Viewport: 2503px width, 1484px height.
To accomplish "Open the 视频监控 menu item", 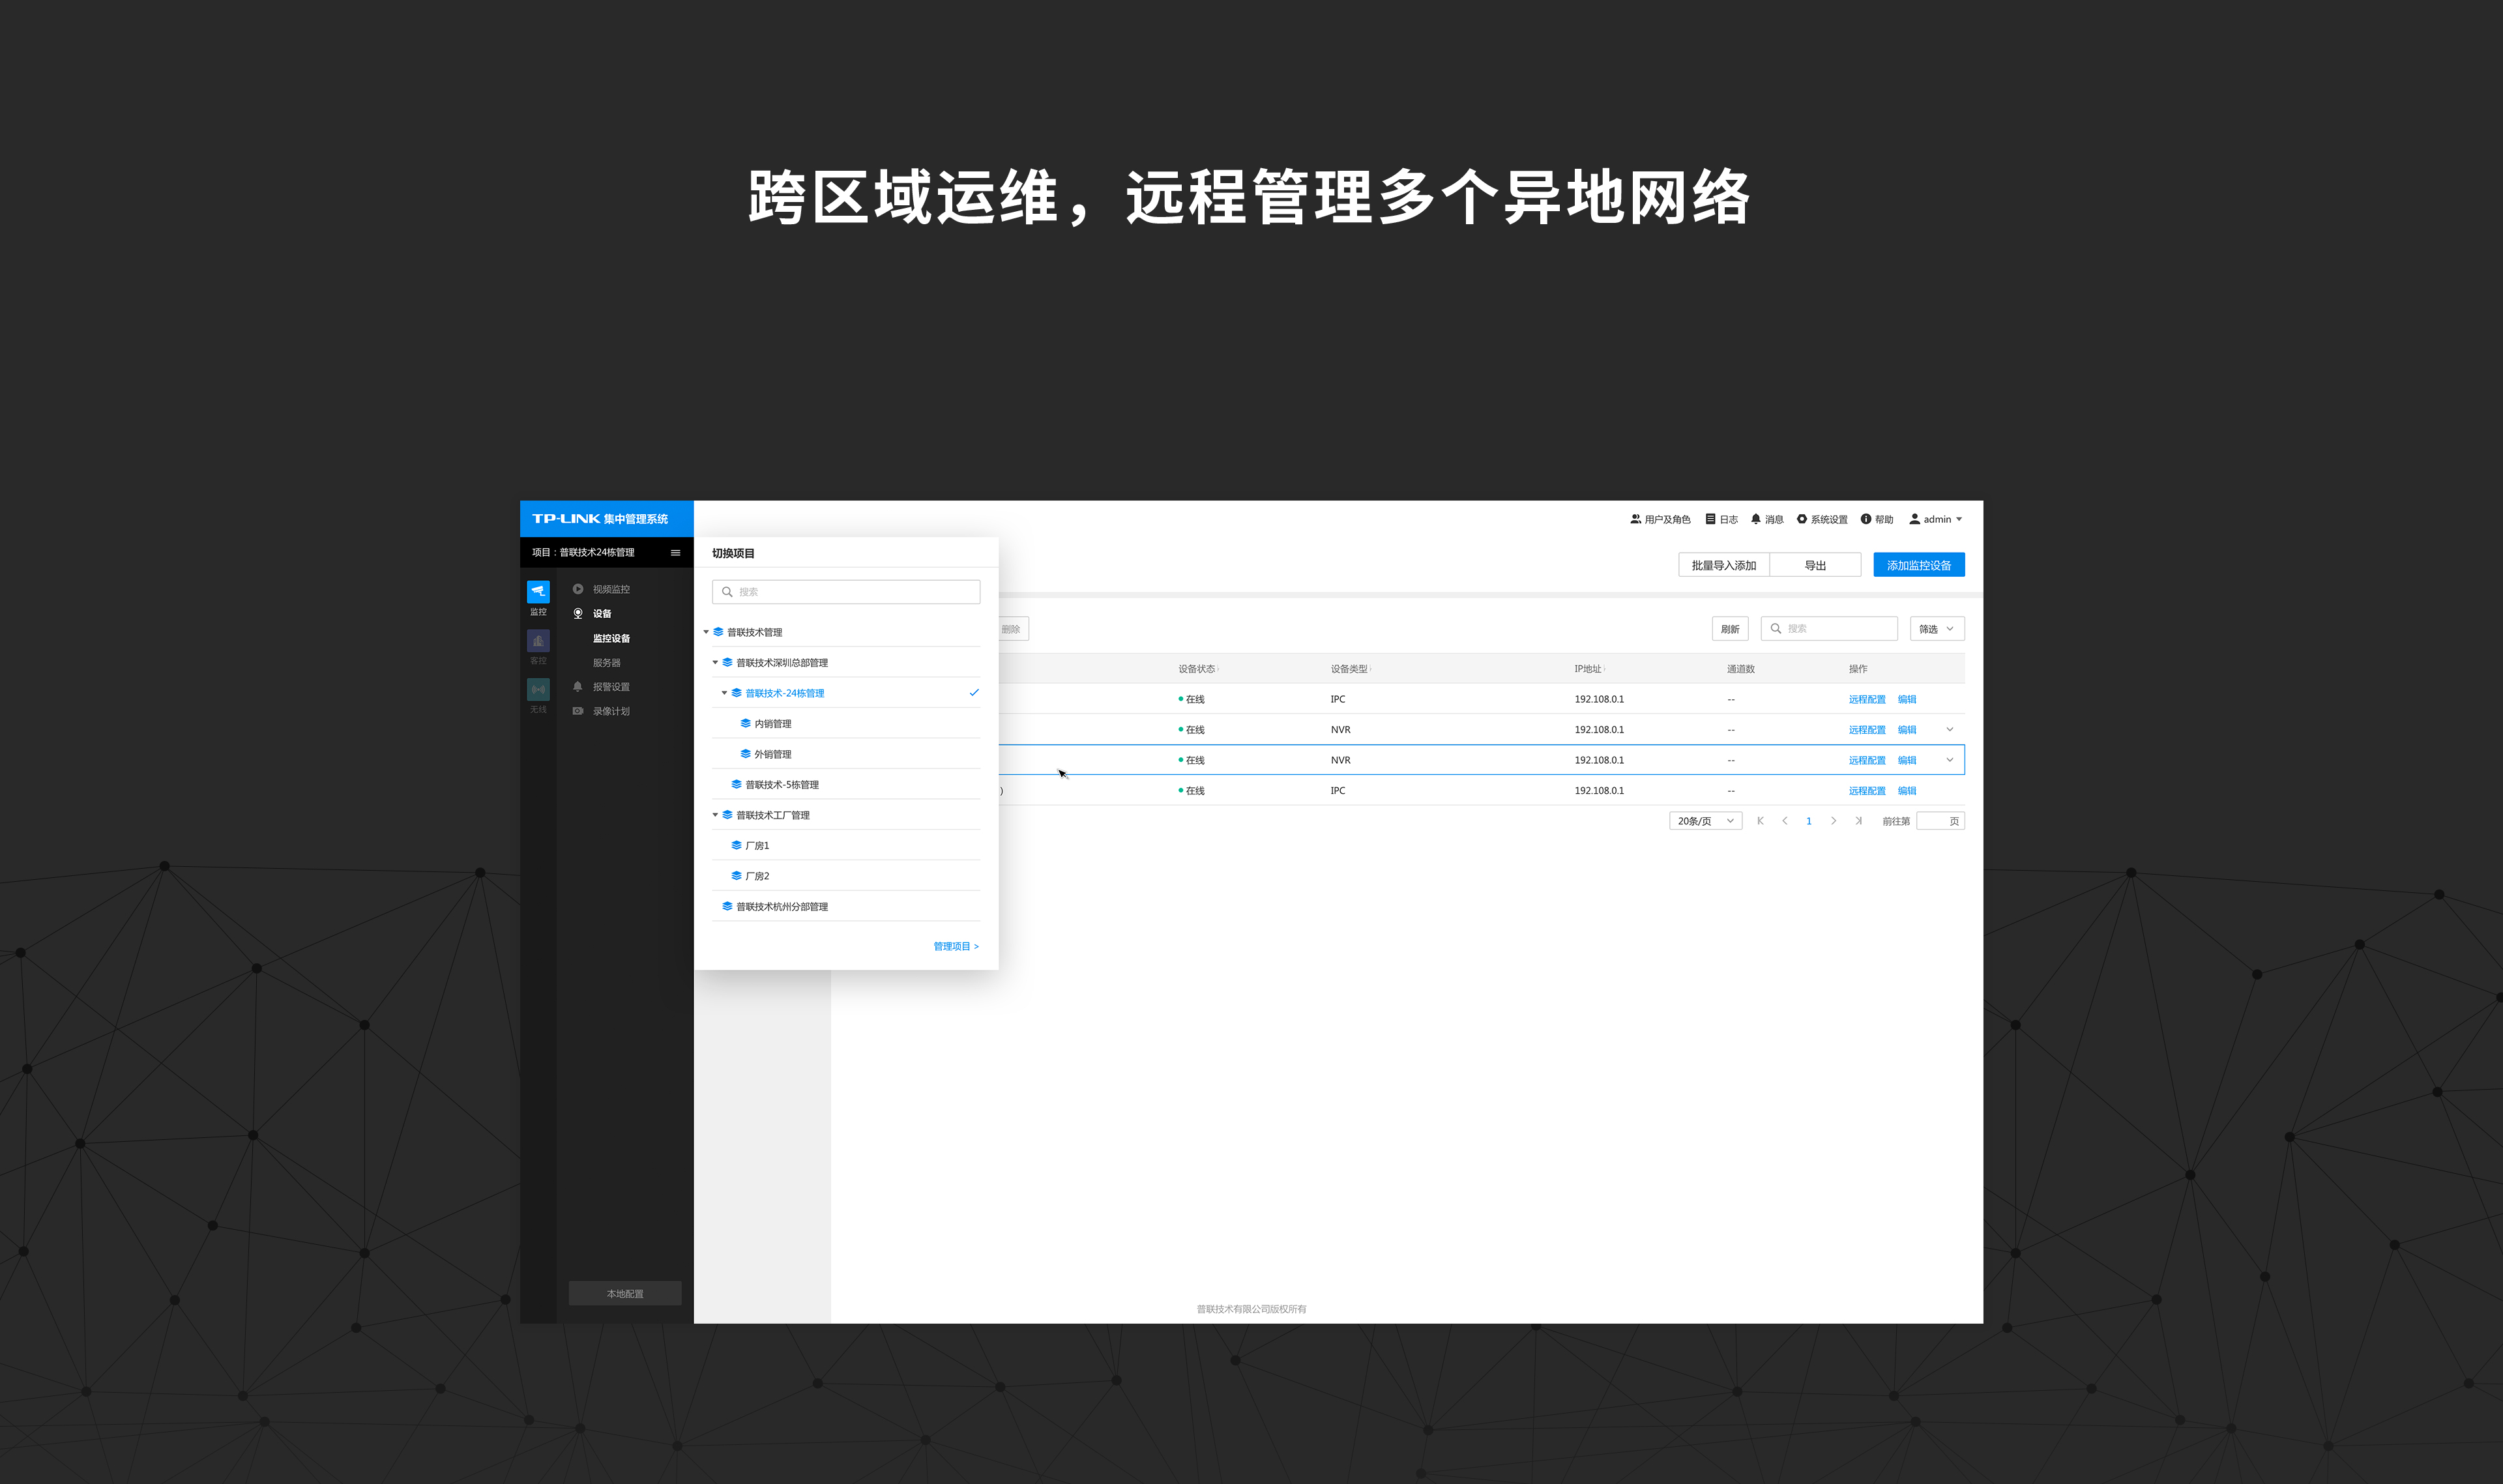I will (x=611, y=589).
